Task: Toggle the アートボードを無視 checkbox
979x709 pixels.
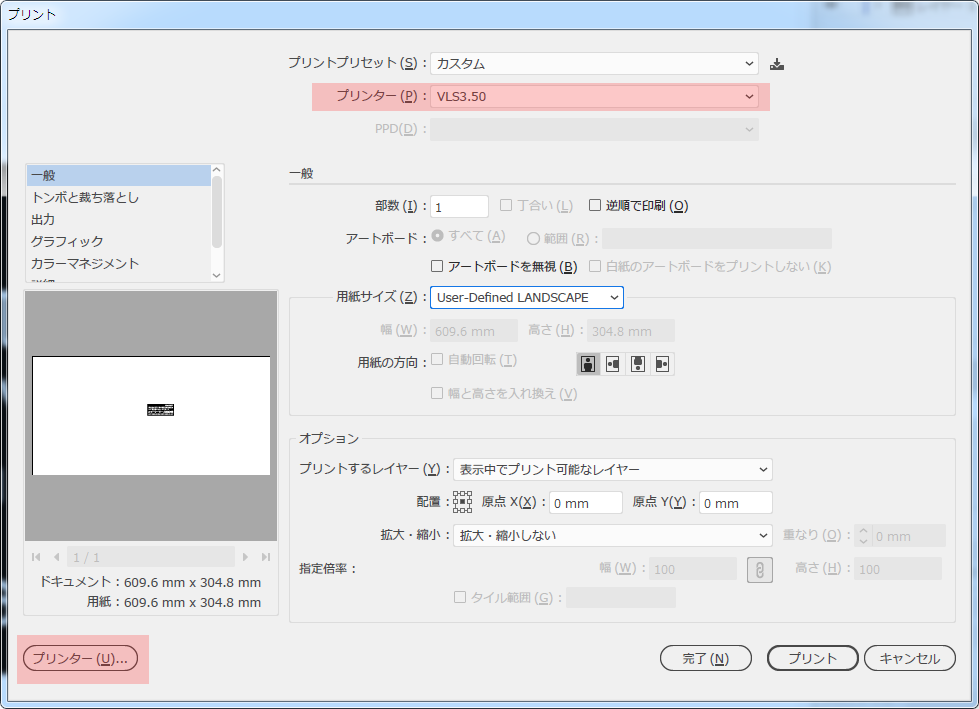Action: (x=437, y=267)
